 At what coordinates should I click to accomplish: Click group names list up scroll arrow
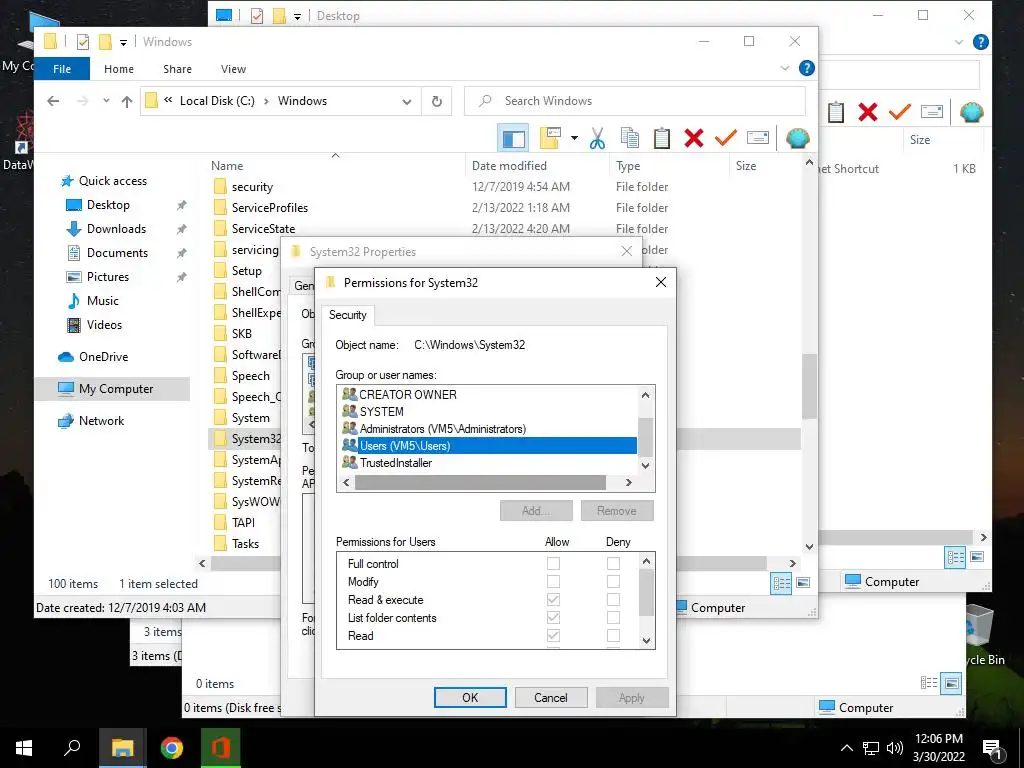coord(645,395)
